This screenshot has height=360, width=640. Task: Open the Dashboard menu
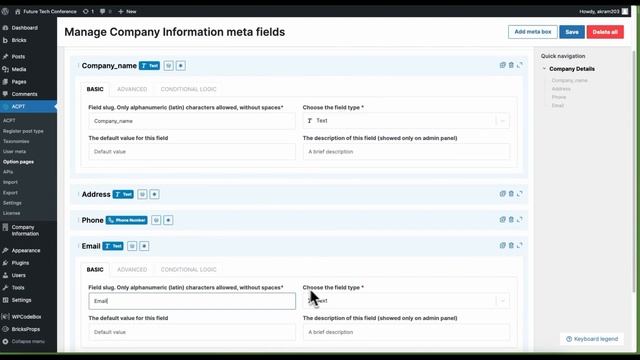24,28
